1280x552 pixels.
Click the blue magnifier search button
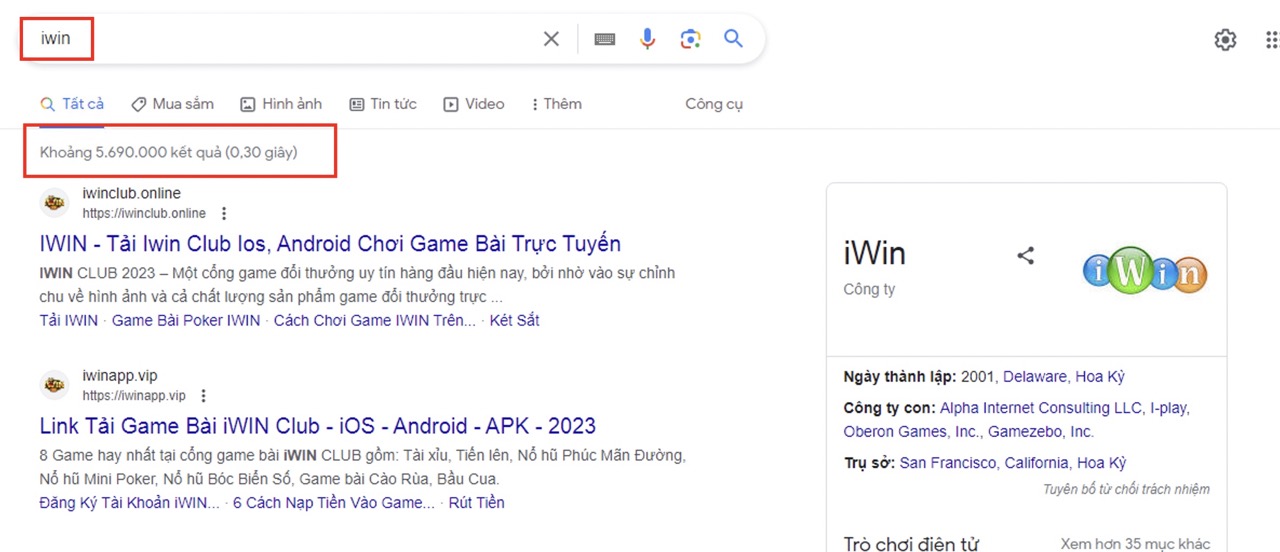733,39
